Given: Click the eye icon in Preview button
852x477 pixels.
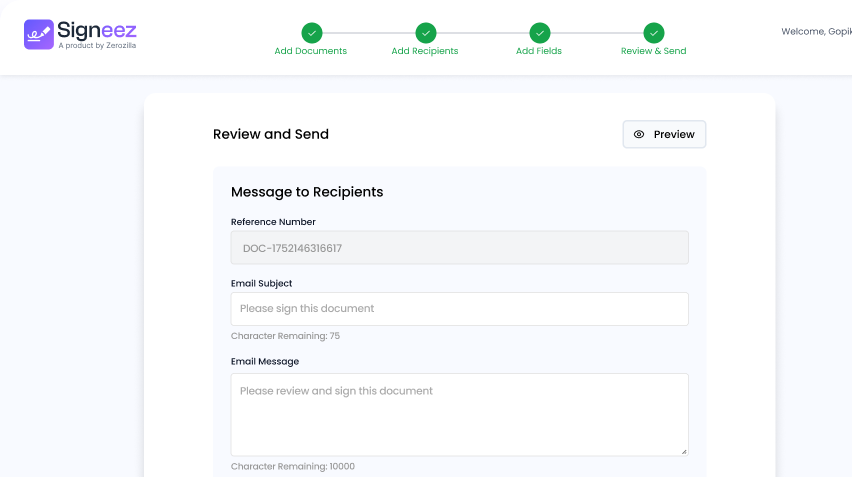Looking at the screenshot, I should pyautogui.click(x=640, y=134).
